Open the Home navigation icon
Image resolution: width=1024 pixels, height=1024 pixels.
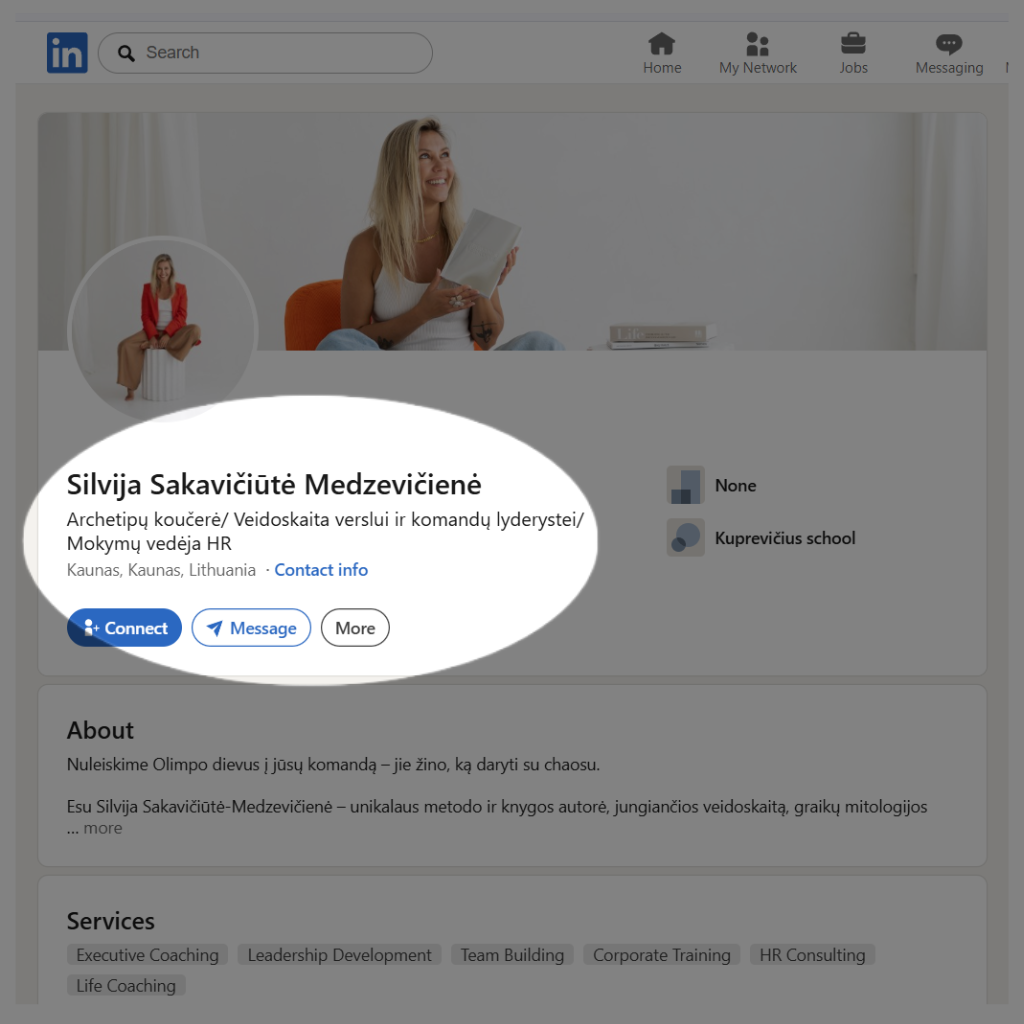pos(661,44)
